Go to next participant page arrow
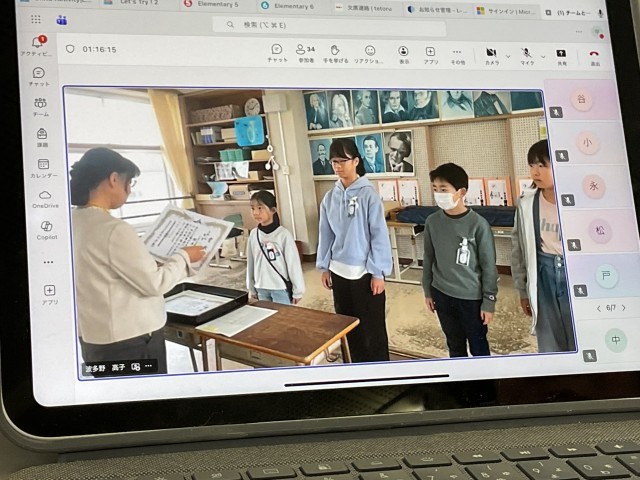The image size is (640, 480). (626, 308)
